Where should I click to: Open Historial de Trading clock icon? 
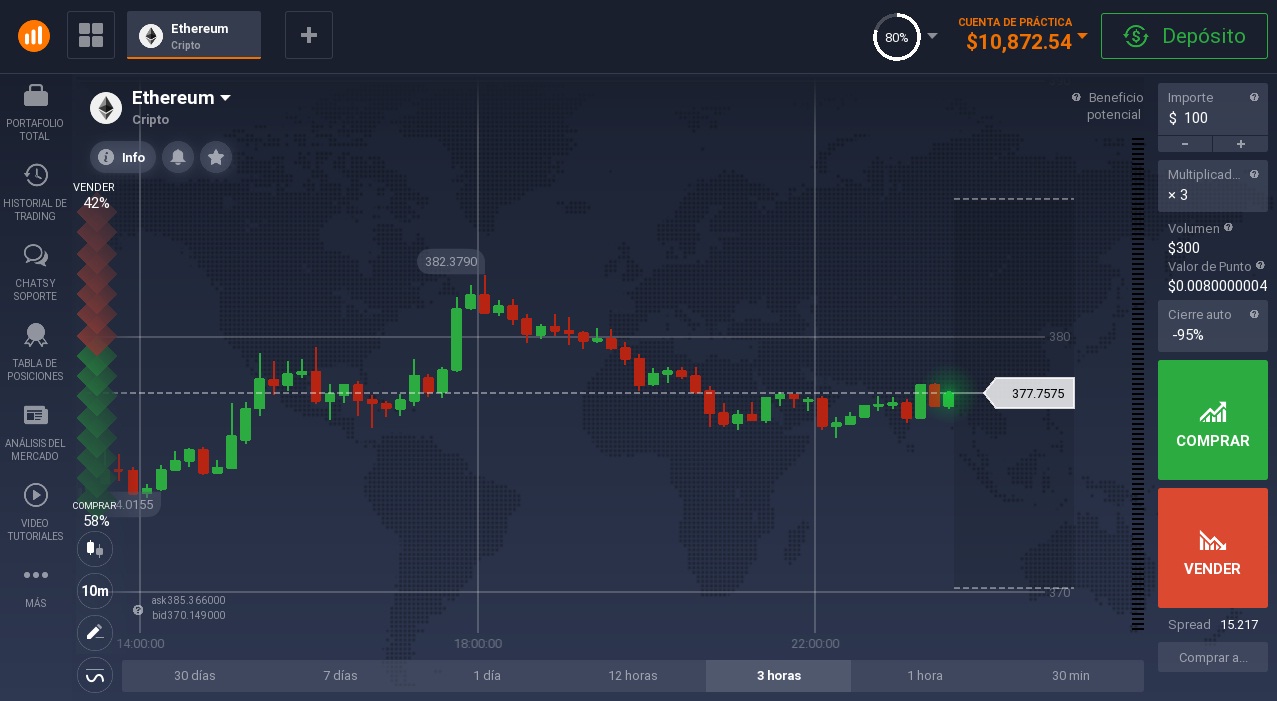(35, 176)
